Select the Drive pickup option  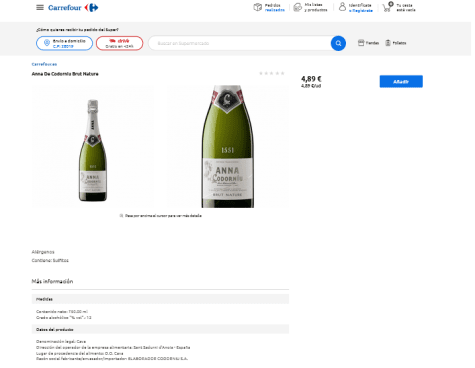[x=120, y=43]
